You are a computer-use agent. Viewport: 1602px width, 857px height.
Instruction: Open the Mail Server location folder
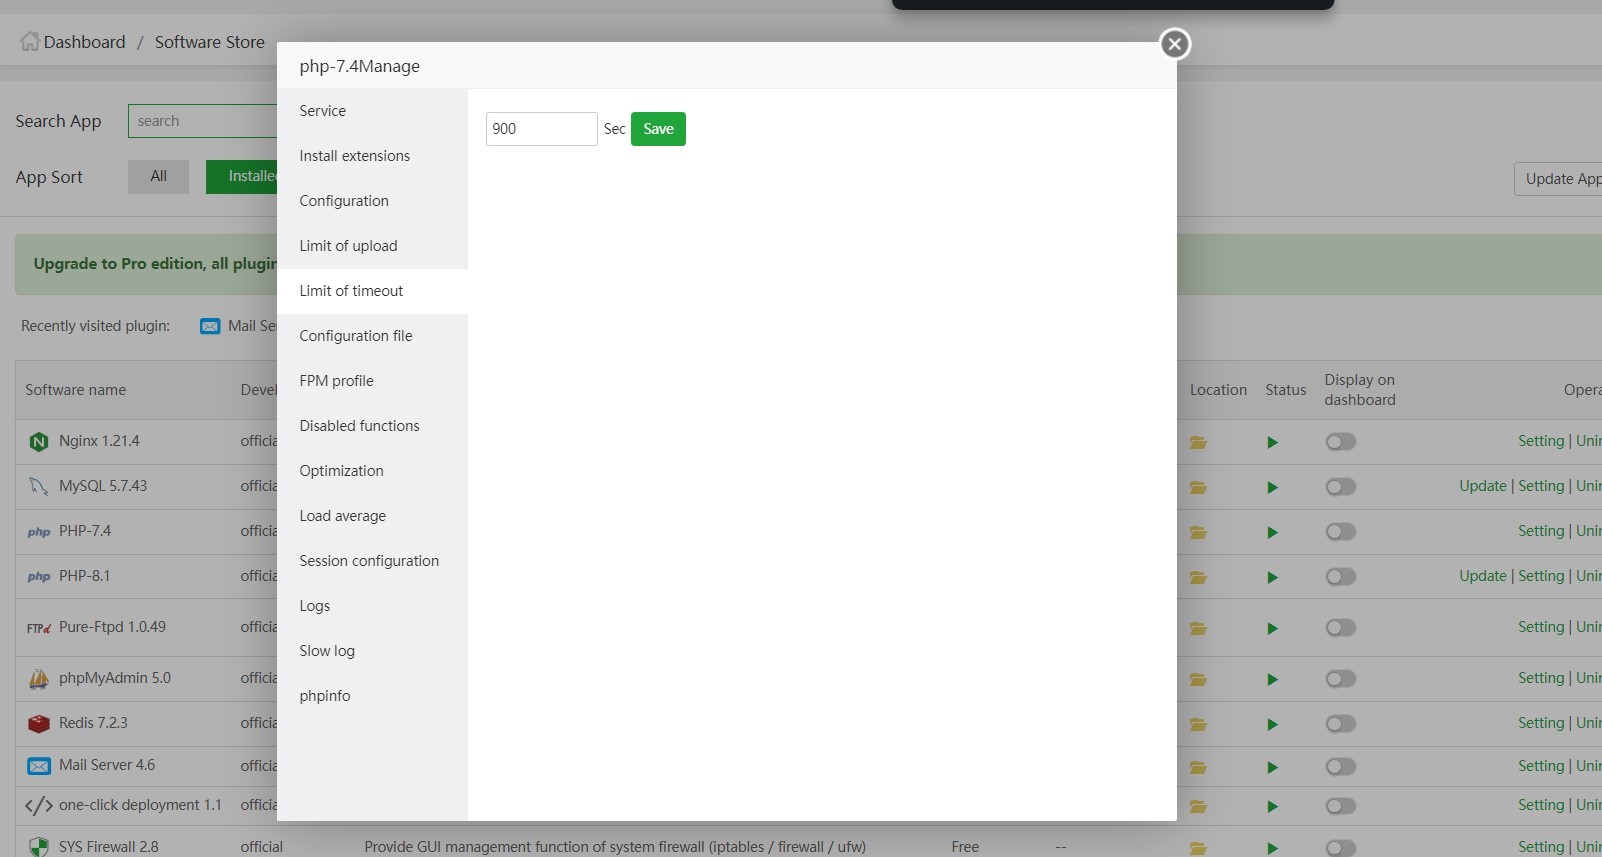1198,767
